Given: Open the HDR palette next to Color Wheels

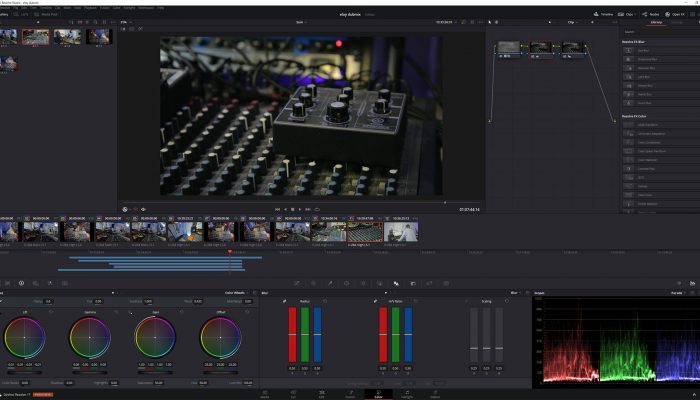Looking at the screenshot, I should (x=35, y=283).
